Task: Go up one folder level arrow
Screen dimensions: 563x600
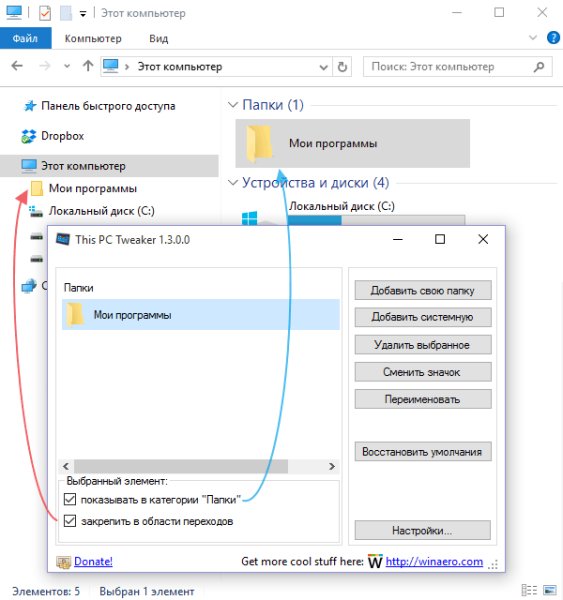Action: (x=88, y=66)
